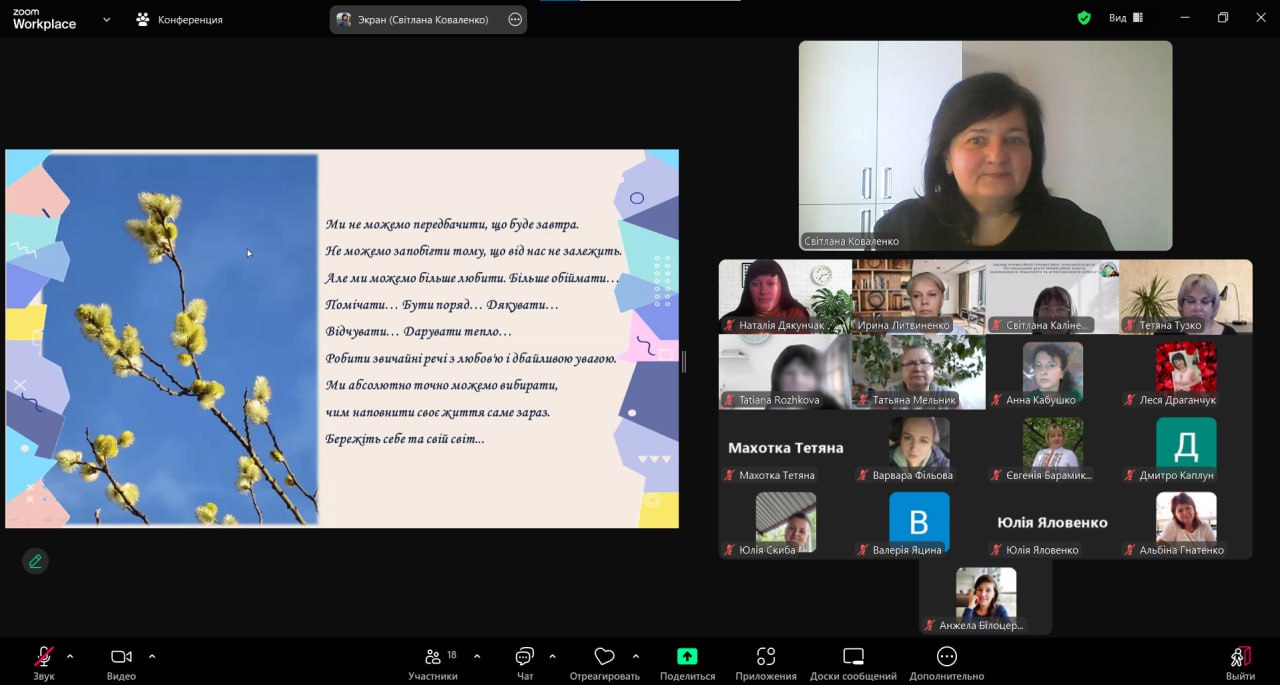Click the Выйти leave button
This screenshot has height=685, width=1280.
point(1240,663)
